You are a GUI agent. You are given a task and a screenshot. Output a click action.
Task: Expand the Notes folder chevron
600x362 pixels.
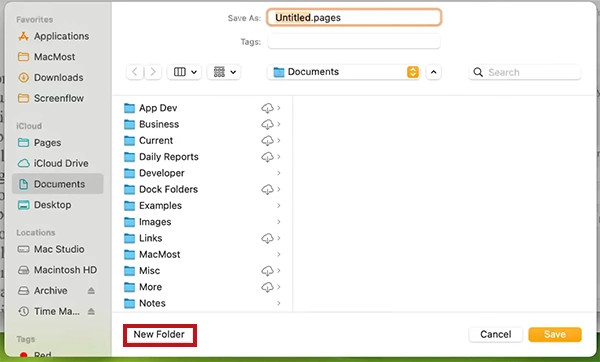[x=279, y=303]
